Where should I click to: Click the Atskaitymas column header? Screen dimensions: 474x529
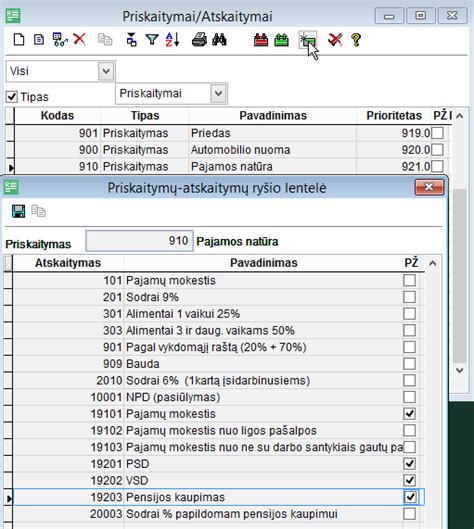68,263
